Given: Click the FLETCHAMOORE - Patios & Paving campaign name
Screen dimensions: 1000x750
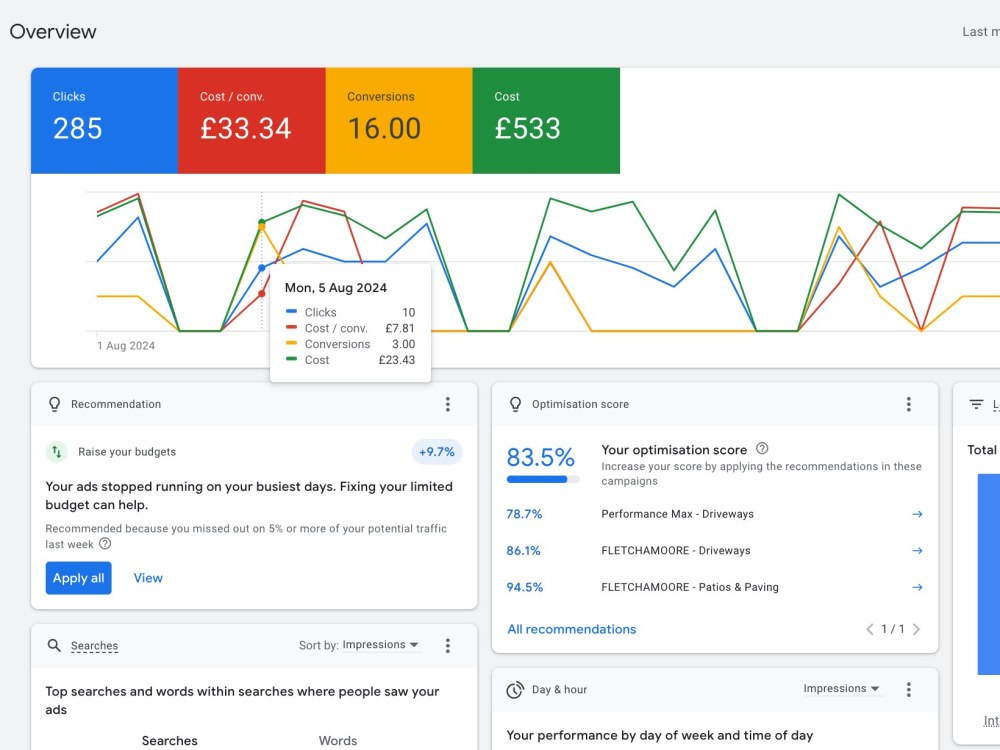Looking at the screenshot, I should pyautogui.click(x=690, y=587).
